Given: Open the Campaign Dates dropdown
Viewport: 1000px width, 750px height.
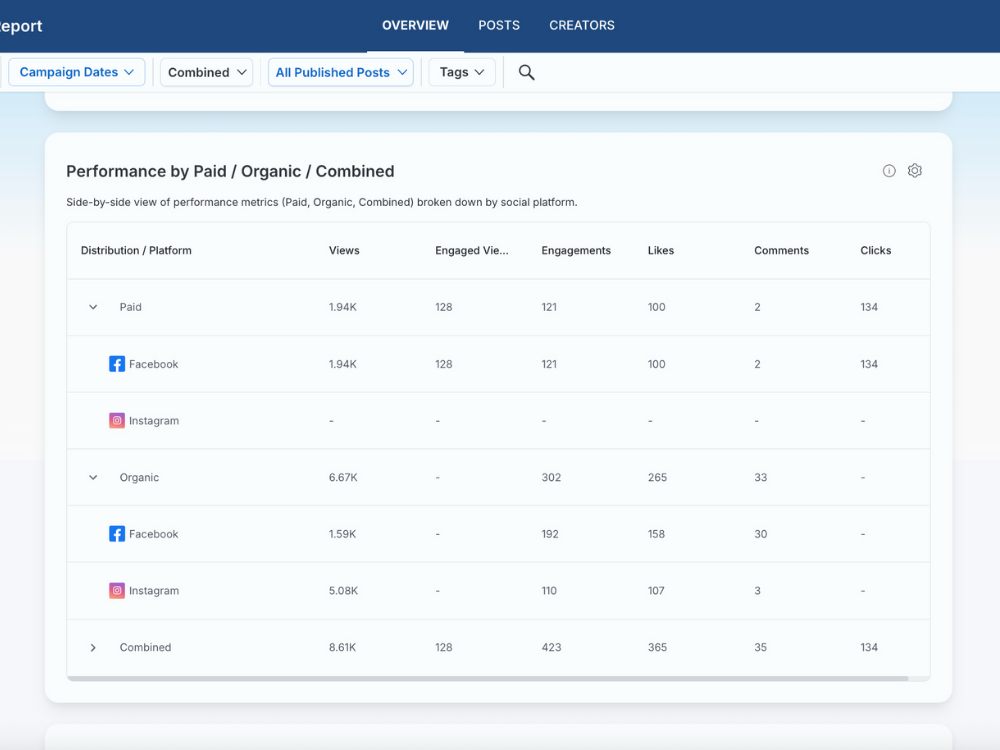Looking at the screenshot, I should tap(77, 72).
